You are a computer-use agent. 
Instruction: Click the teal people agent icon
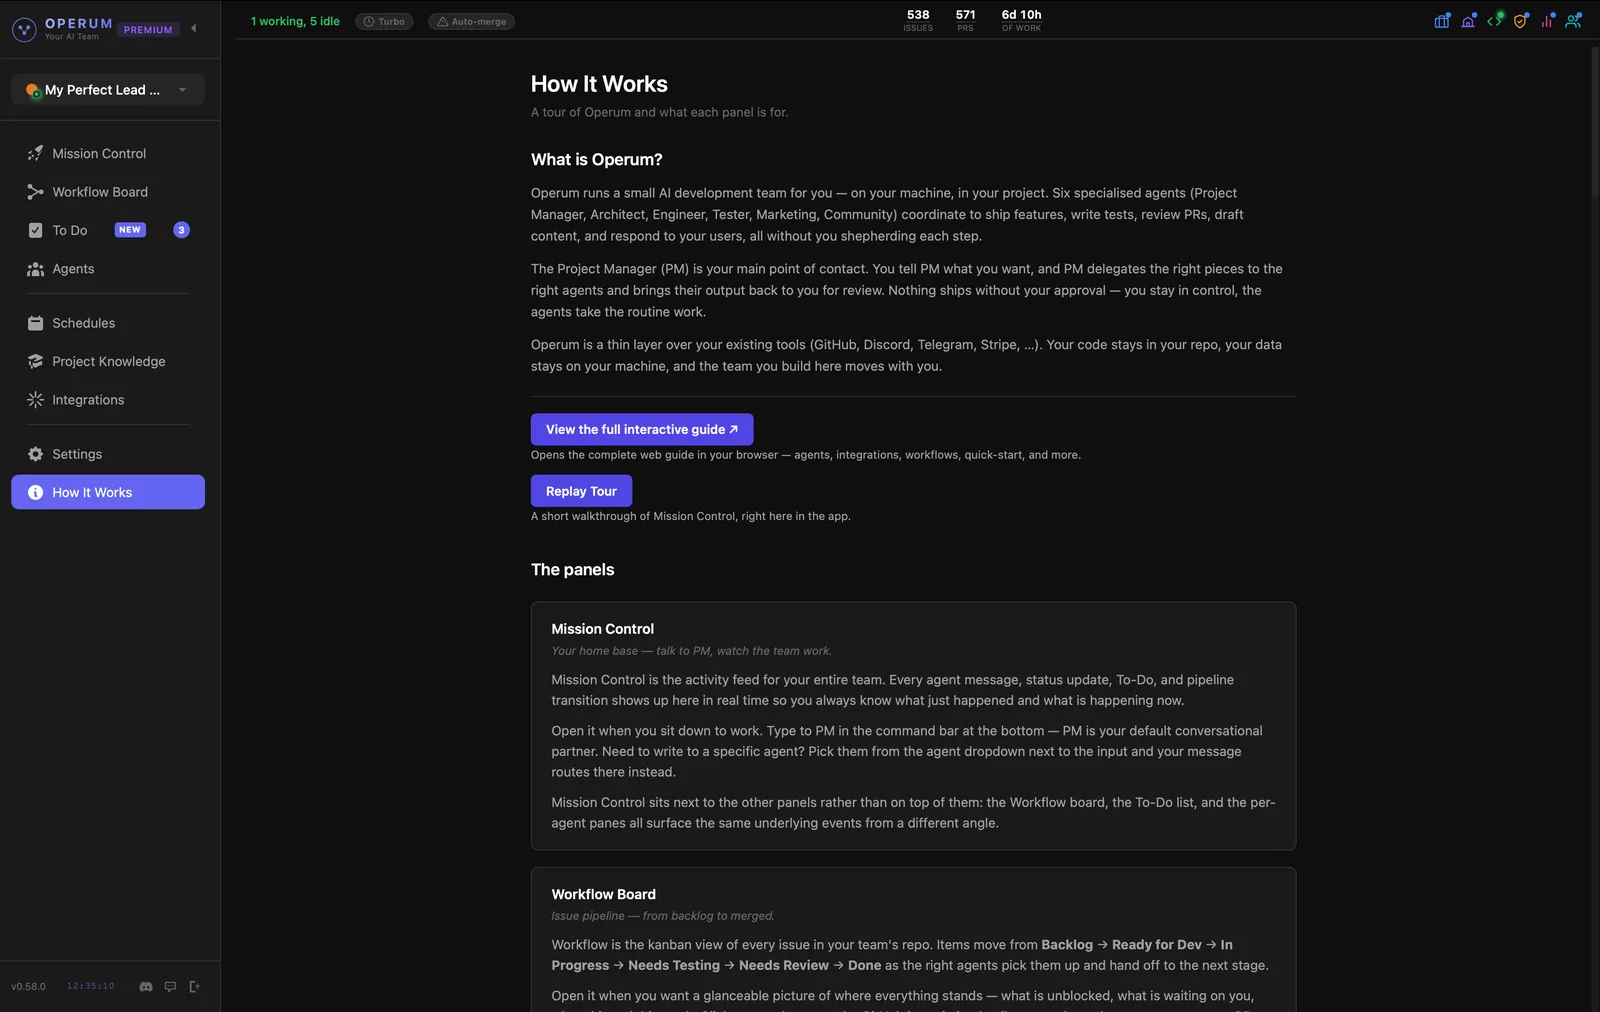click(1573, 21)
